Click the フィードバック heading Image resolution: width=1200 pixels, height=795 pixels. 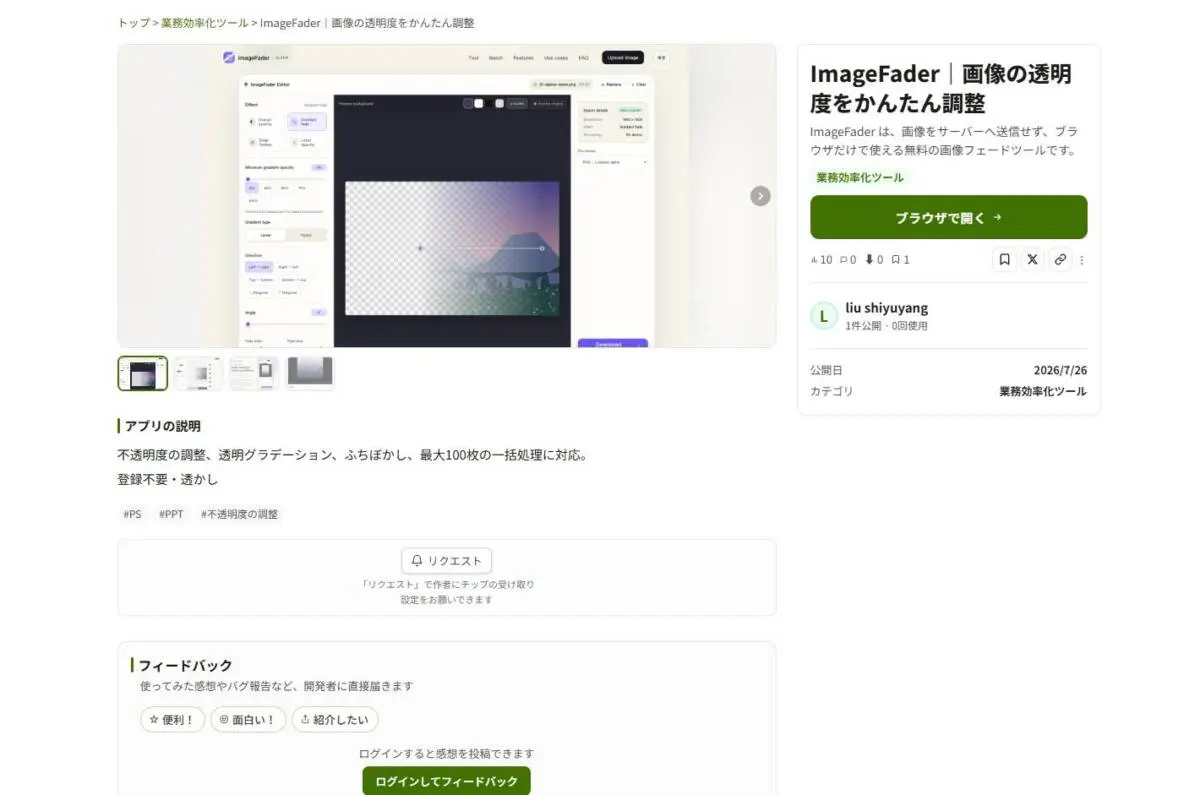click(x=185, y=665)
